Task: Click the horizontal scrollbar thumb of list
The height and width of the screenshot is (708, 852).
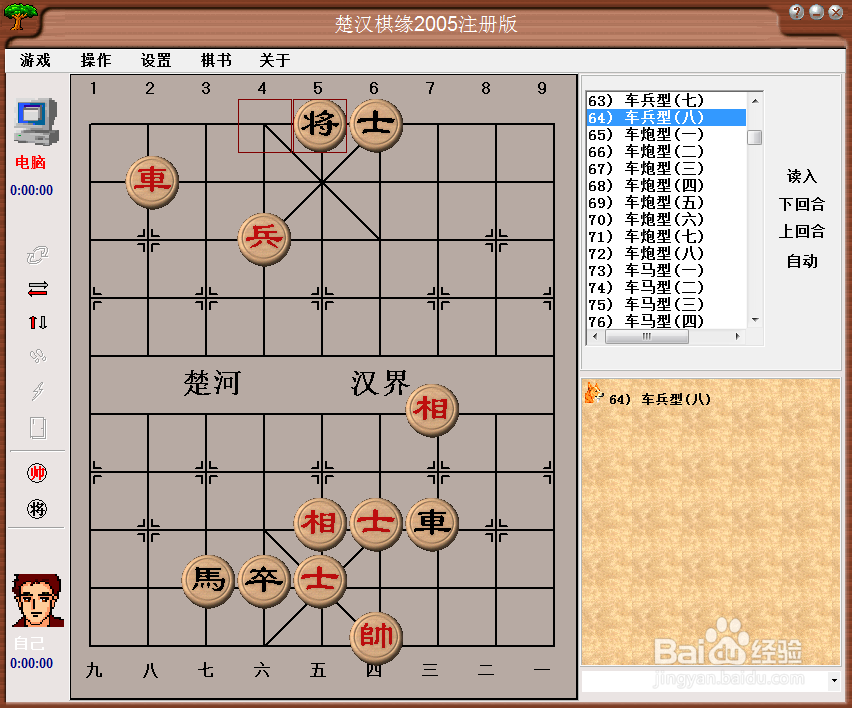Action: pos(647,336)
